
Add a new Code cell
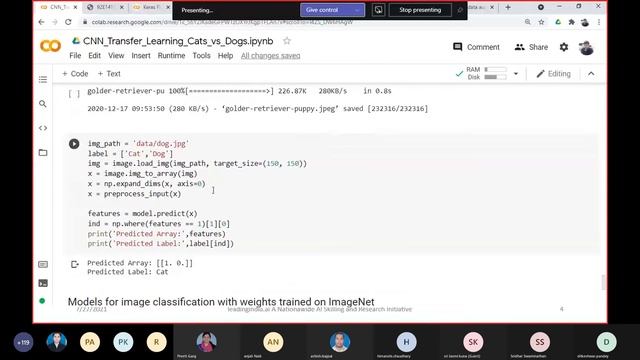point(75,74)
